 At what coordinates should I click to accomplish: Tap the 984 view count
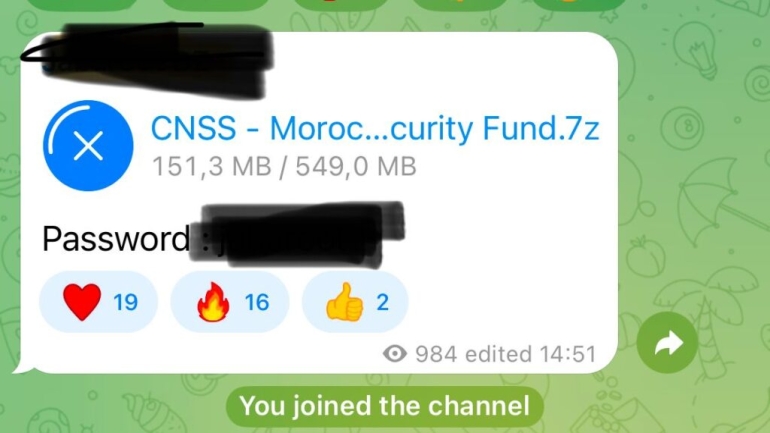[437, 354]
